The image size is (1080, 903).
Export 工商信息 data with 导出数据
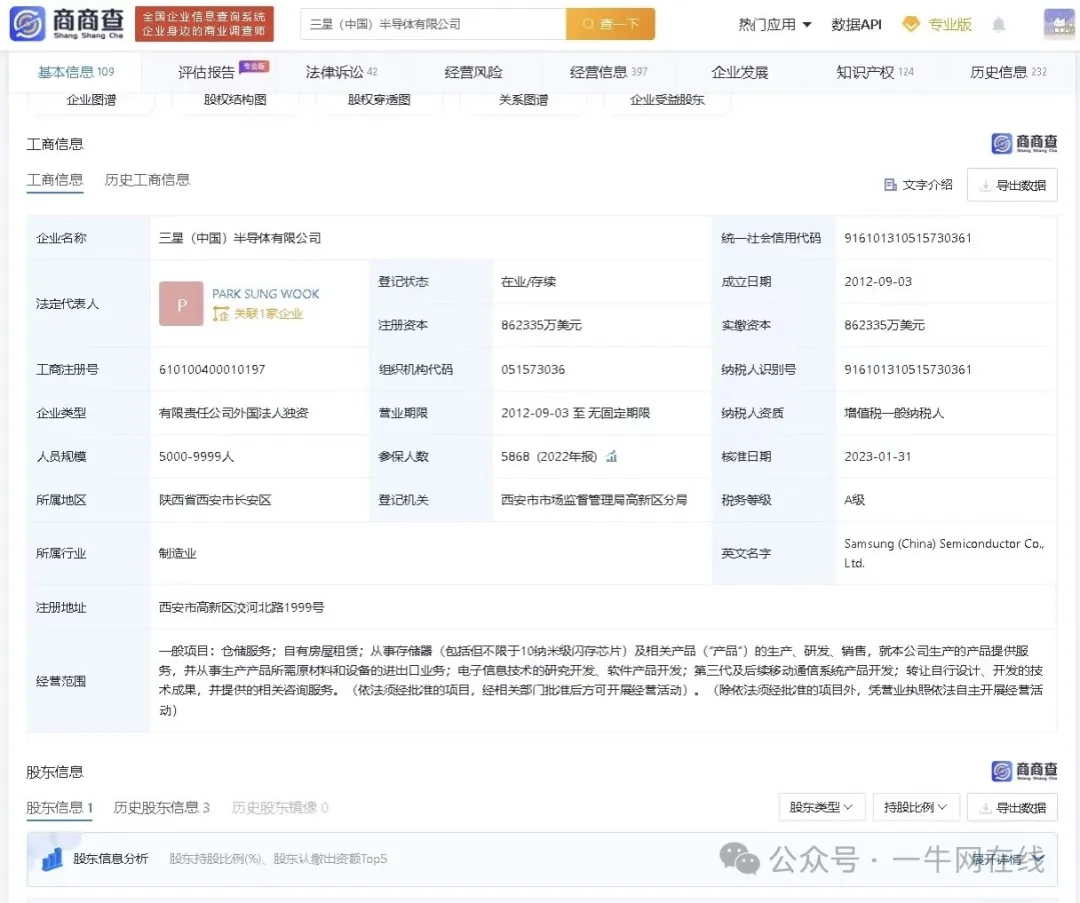[1012, 185]
